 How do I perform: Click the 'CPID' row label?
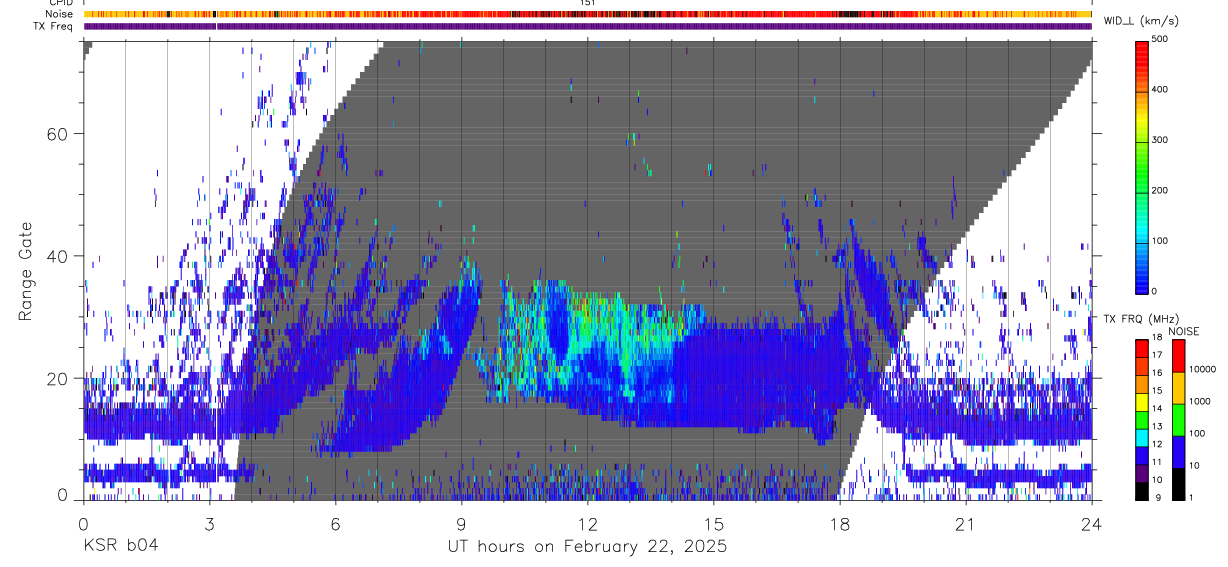[60, 3]
